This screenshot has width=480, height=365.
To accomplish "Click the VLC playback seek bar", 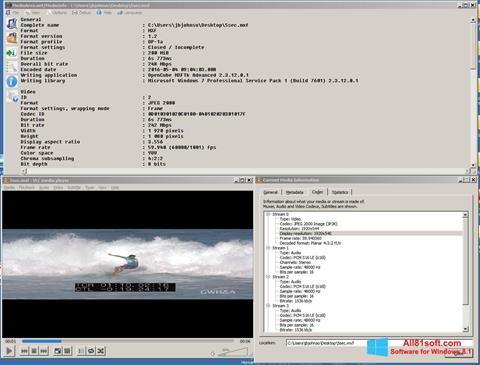I will pyautogui.click(x=128, y=341).
